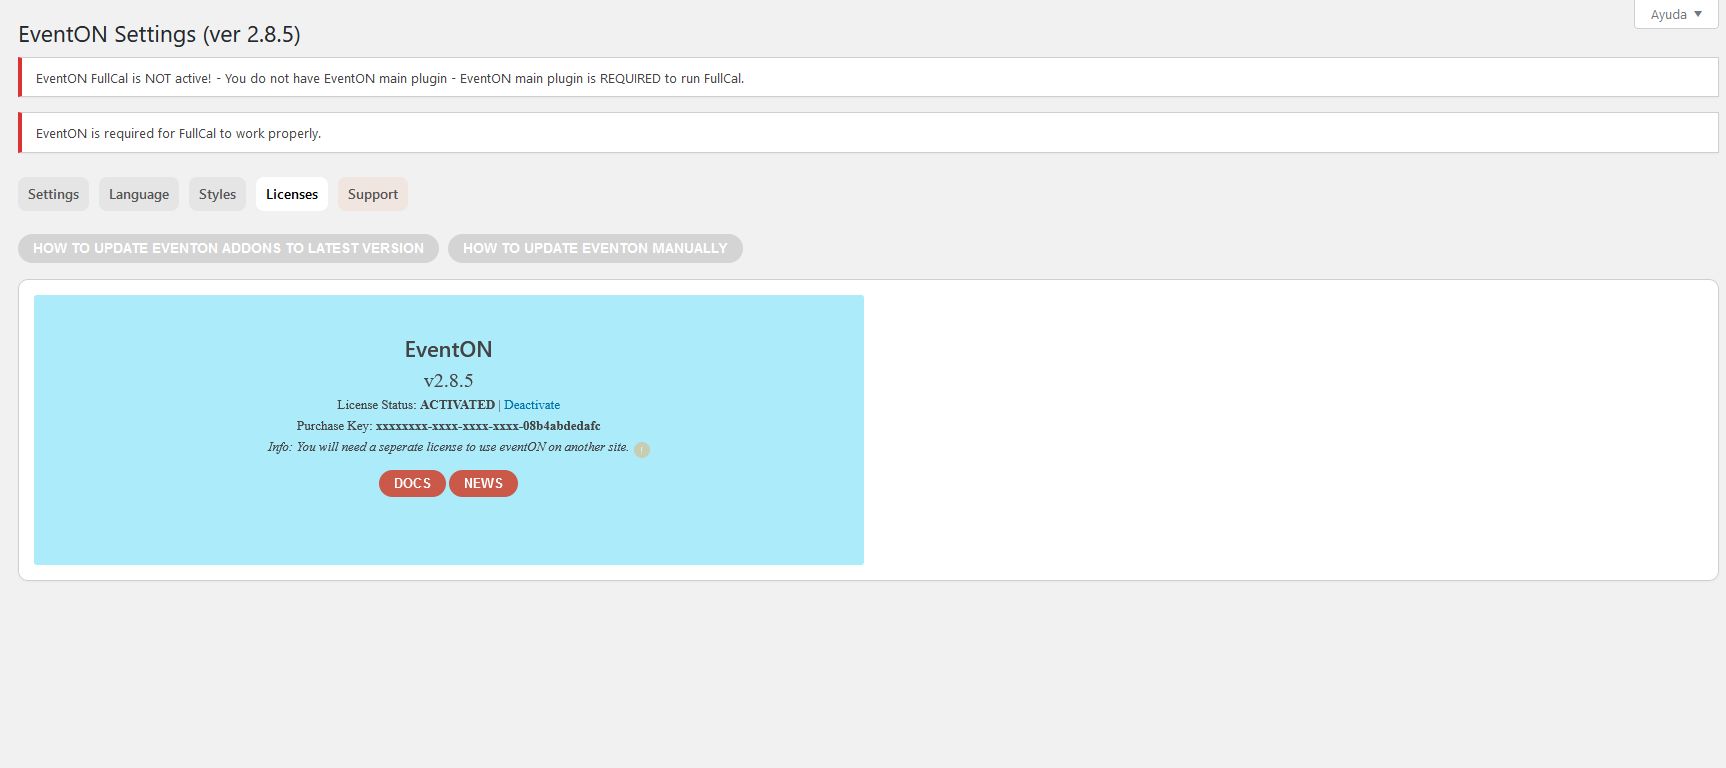This screenshot has height=768, width=1726.
Task: Select the Styles tab
Action: click(x=217, y=194)
